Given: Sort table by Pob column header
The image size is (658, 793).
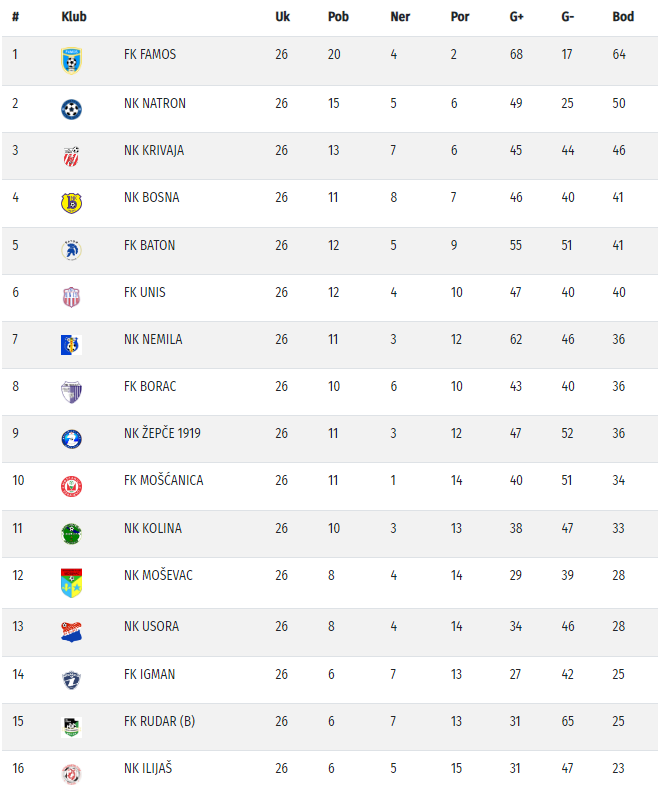Looking at the screenshot, I should [338, 16].
